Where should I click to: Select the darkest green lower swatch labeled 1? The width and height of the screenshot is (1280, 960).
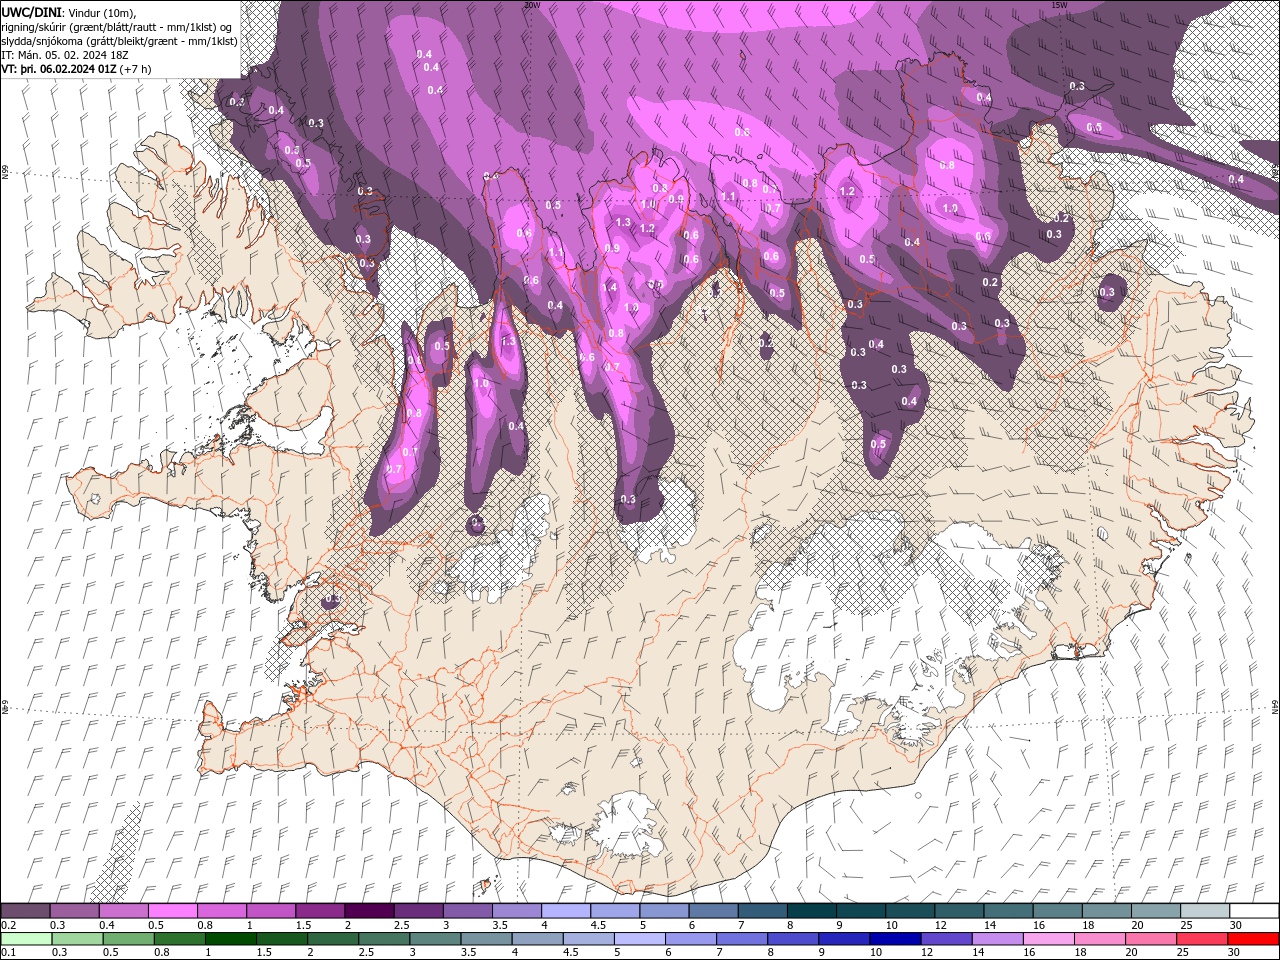click(x=231, y=939)
